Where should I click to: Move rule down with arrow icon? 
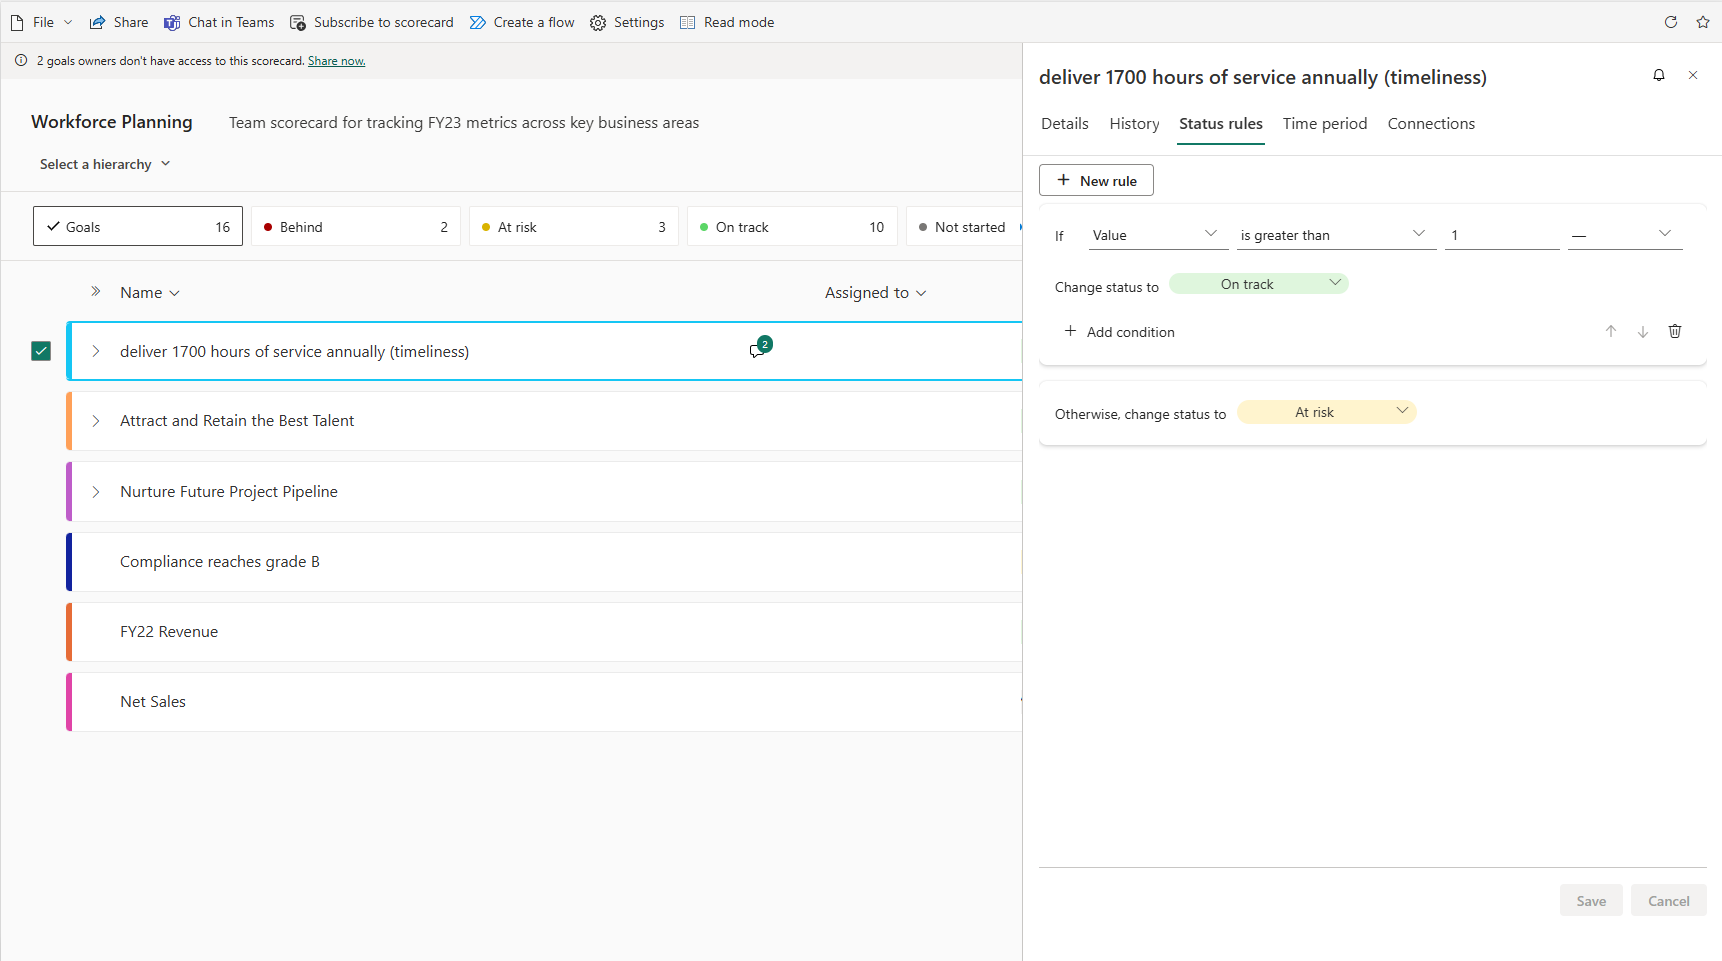pos(1643,331)
